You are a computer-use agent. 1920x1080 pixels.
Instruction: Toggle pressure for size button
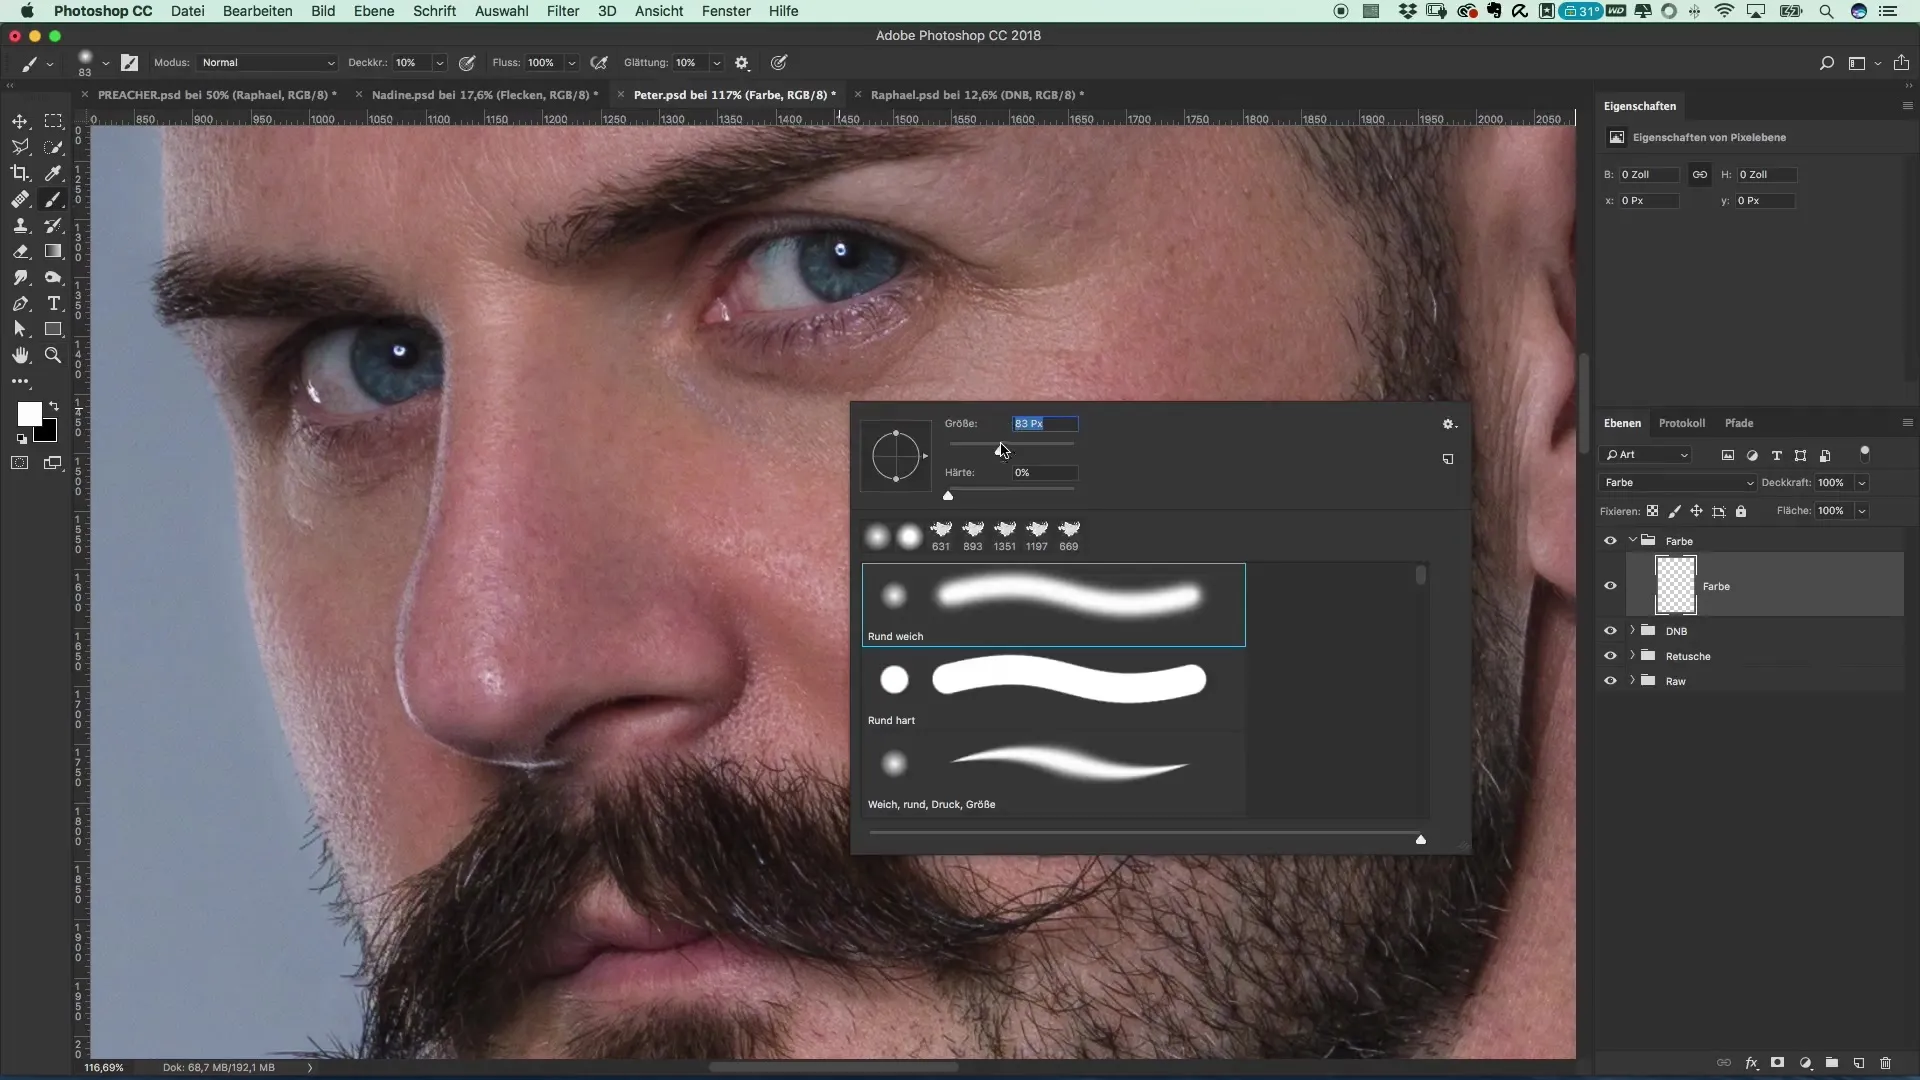point(779,62)
